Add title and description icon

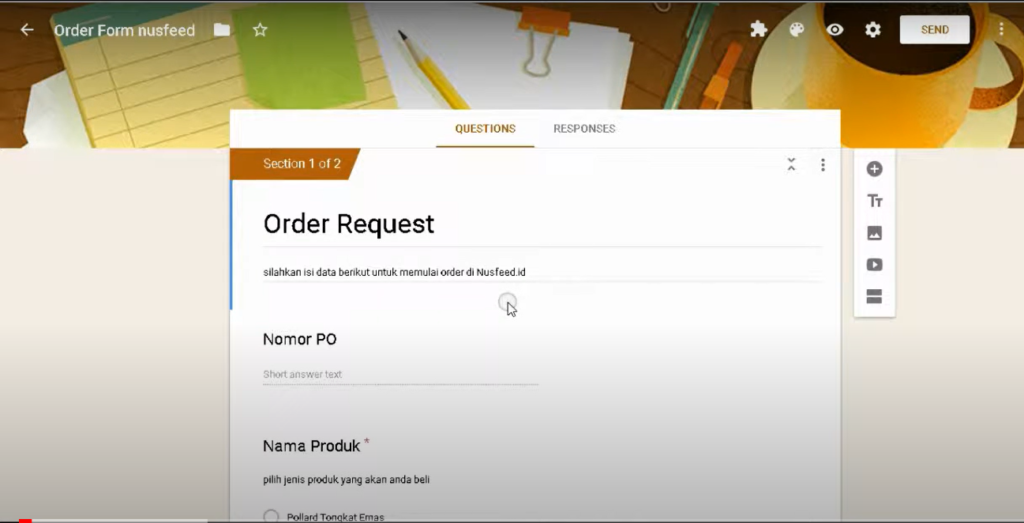[x=874, y=201]
